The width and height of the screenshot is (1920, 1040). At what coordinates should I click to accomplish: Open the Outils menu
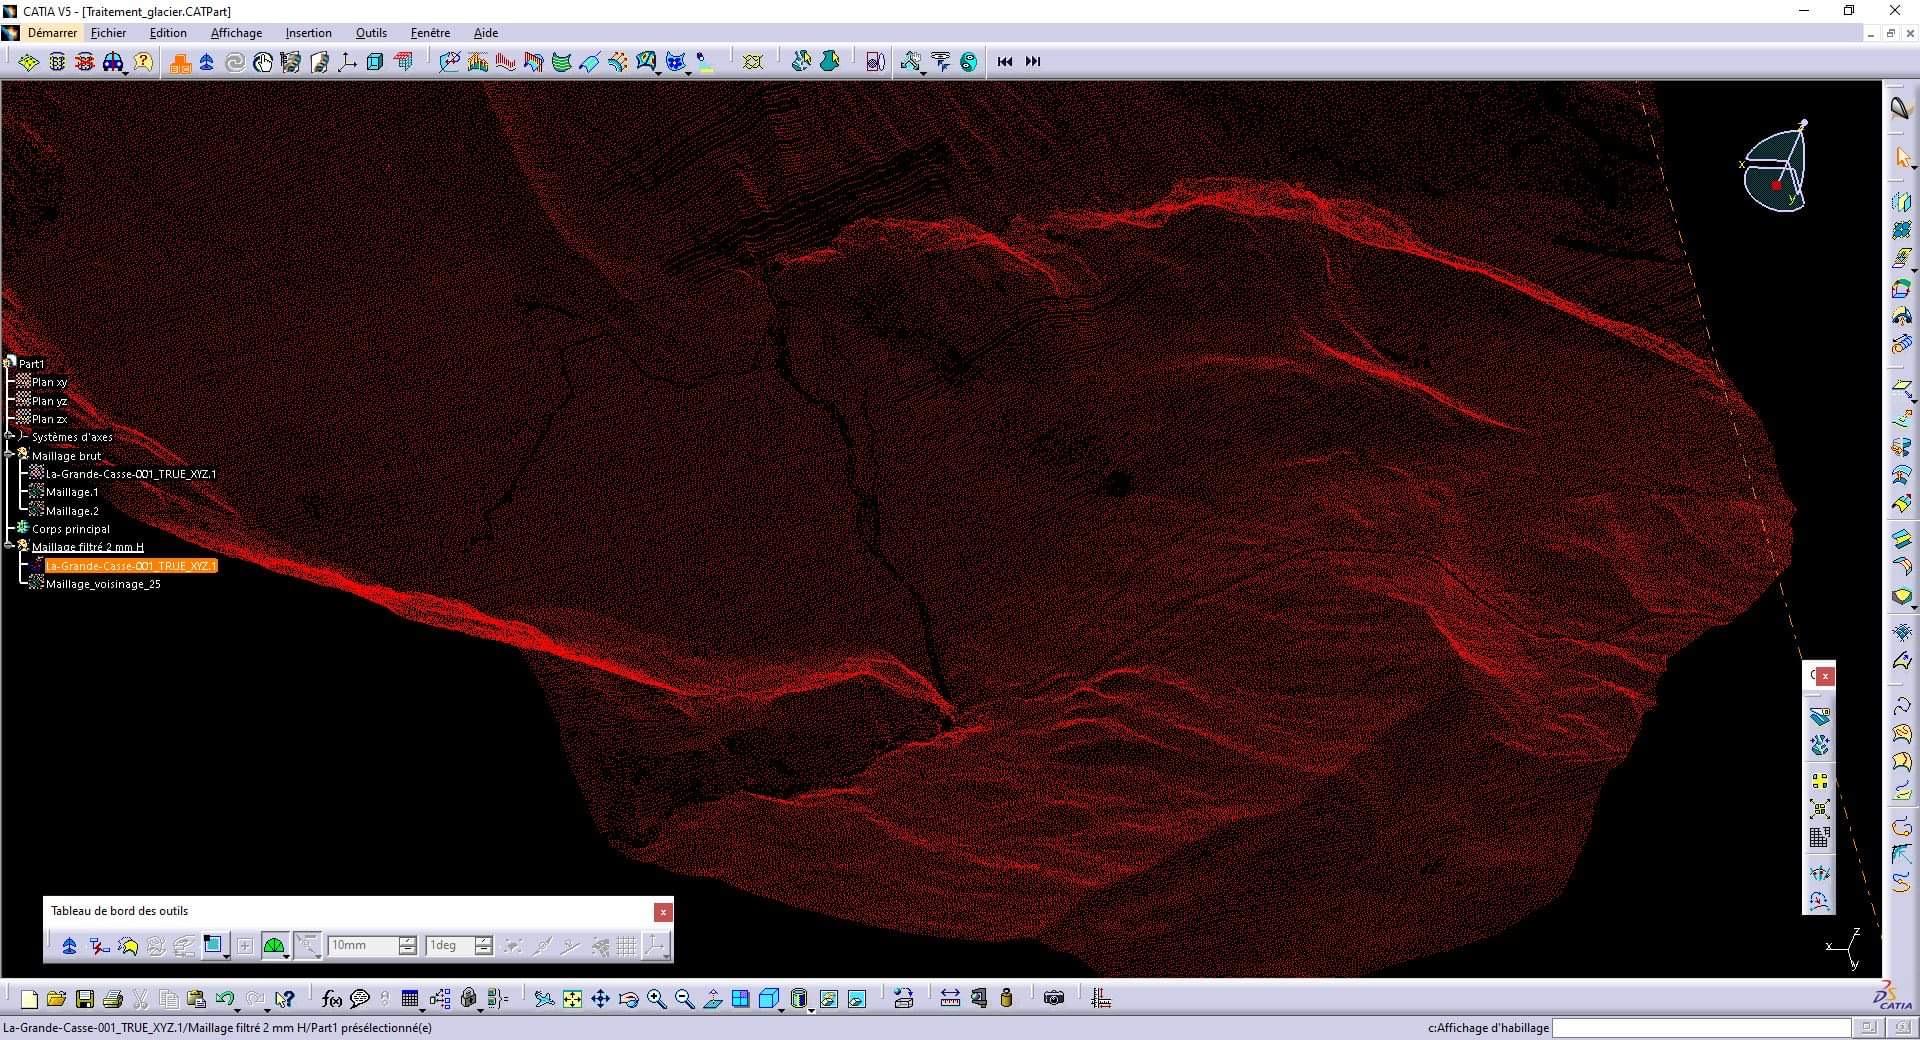point(371,33)
